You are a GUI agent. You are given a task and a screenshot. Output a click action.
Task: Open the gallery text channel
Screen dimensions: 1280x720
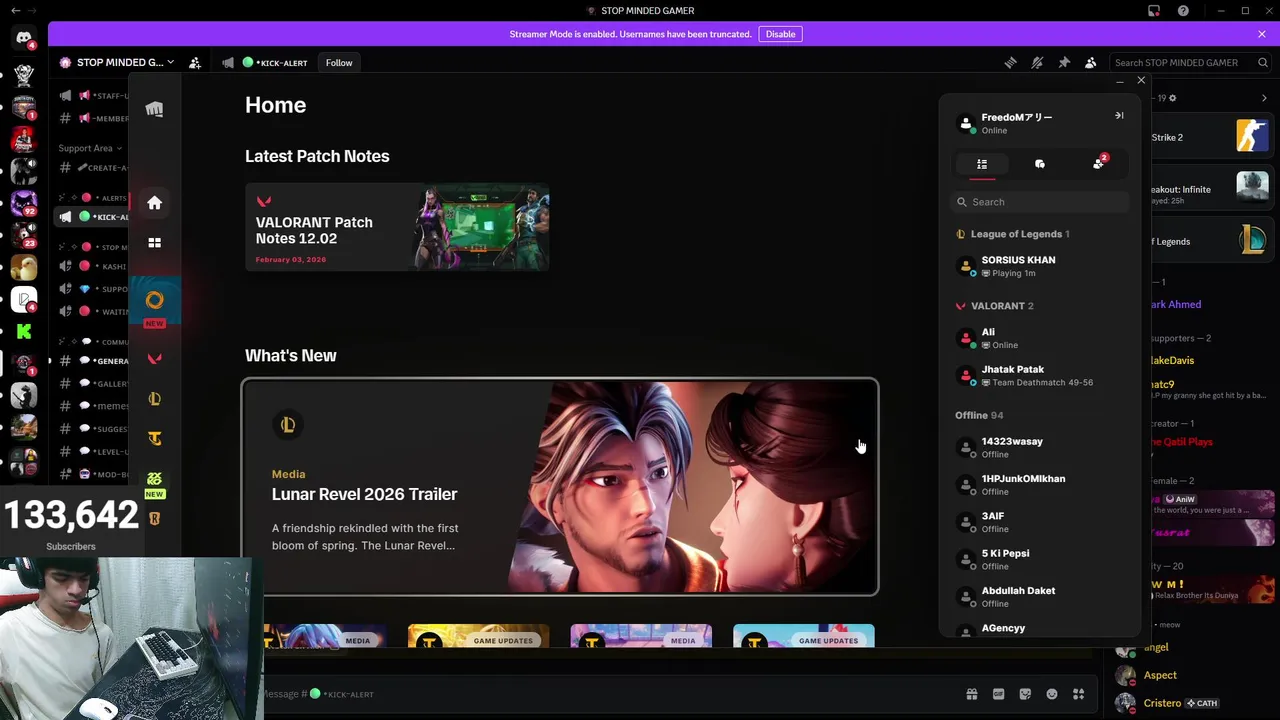(x=92, y=383)
